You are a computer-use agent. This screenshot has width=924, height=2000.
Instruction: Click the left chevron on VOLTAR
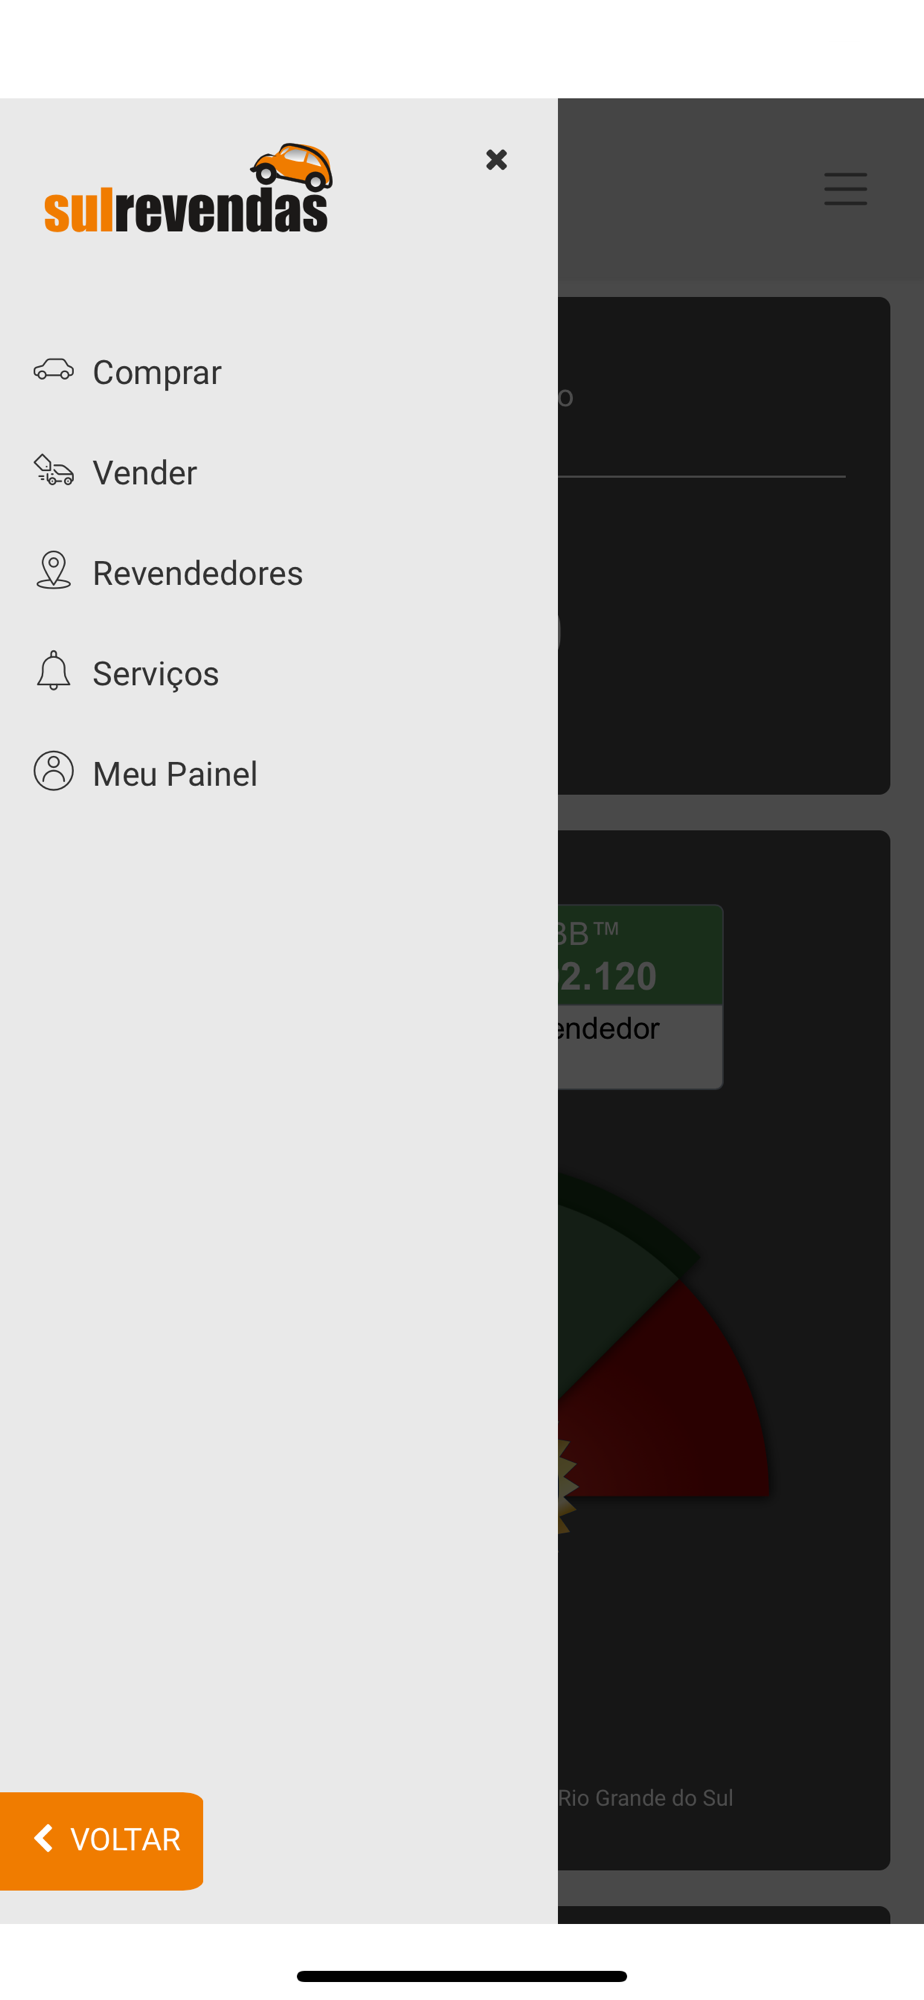43,1838
